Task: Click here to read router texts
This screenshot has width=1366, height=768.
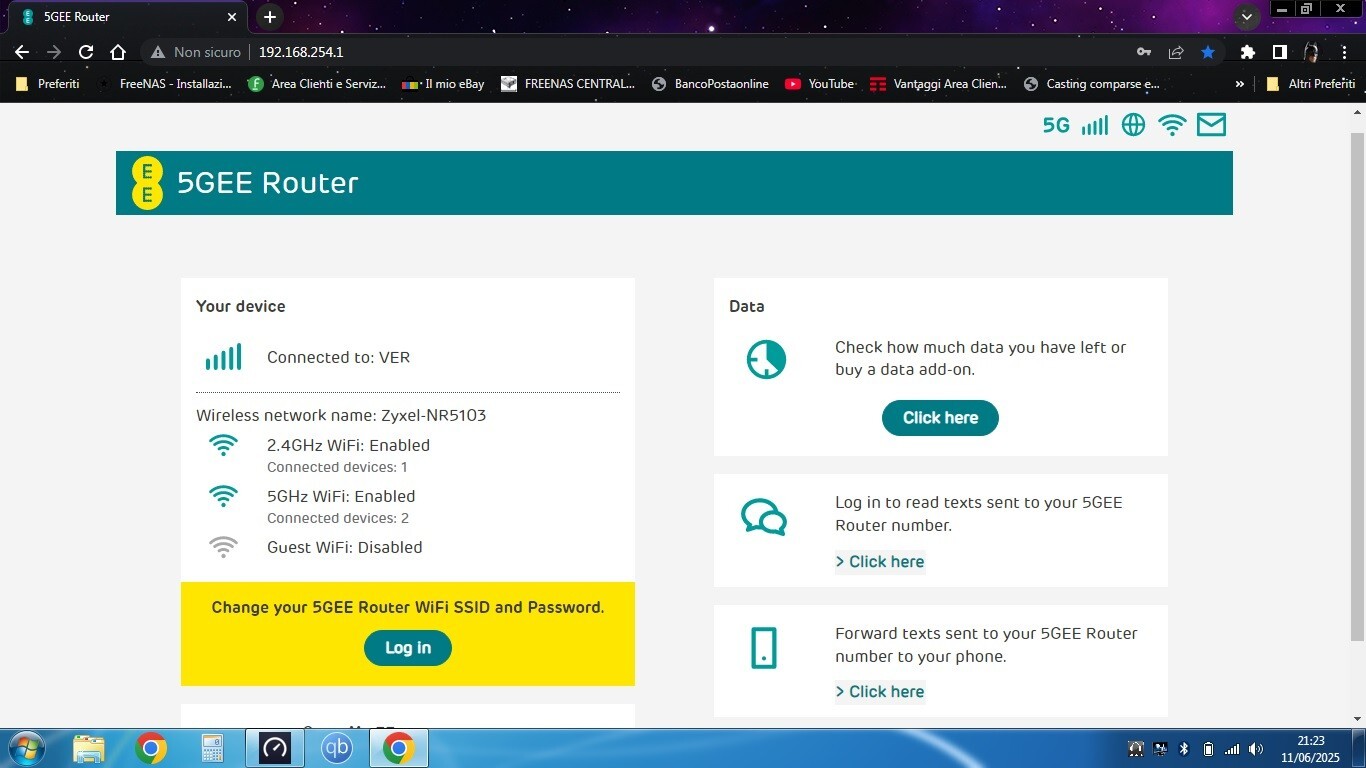Action: (880, 562)
